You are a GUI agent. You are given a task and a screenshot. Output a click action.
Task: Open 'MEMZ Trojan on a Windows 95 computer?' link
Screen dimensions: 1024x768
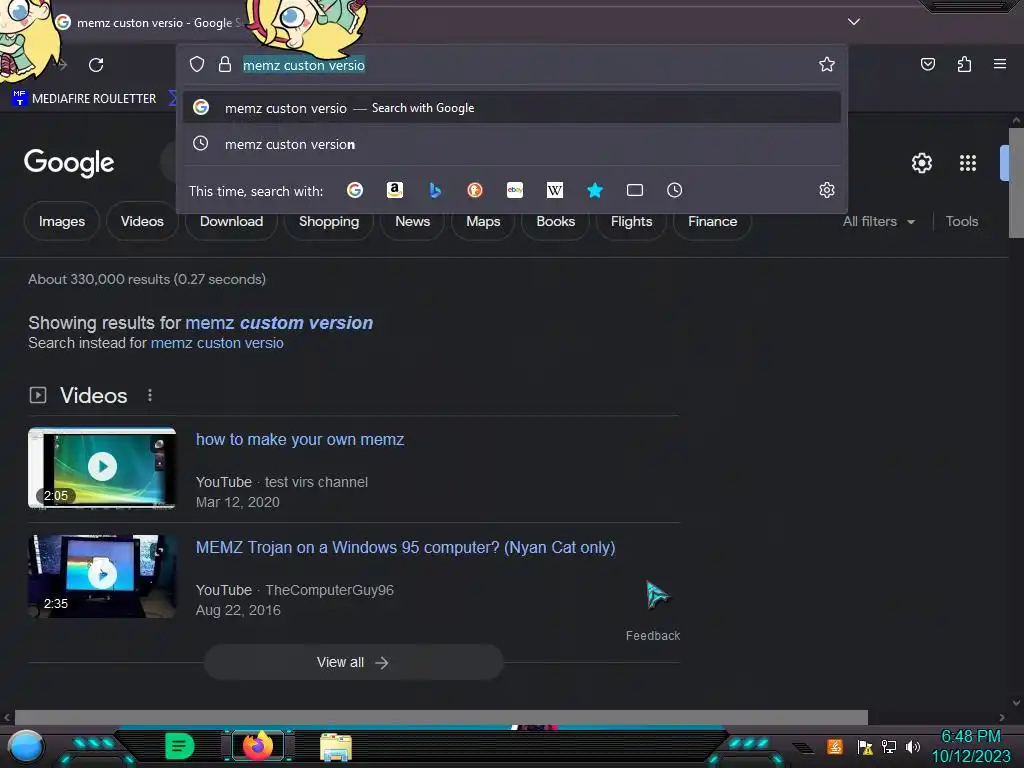point(406,547)
